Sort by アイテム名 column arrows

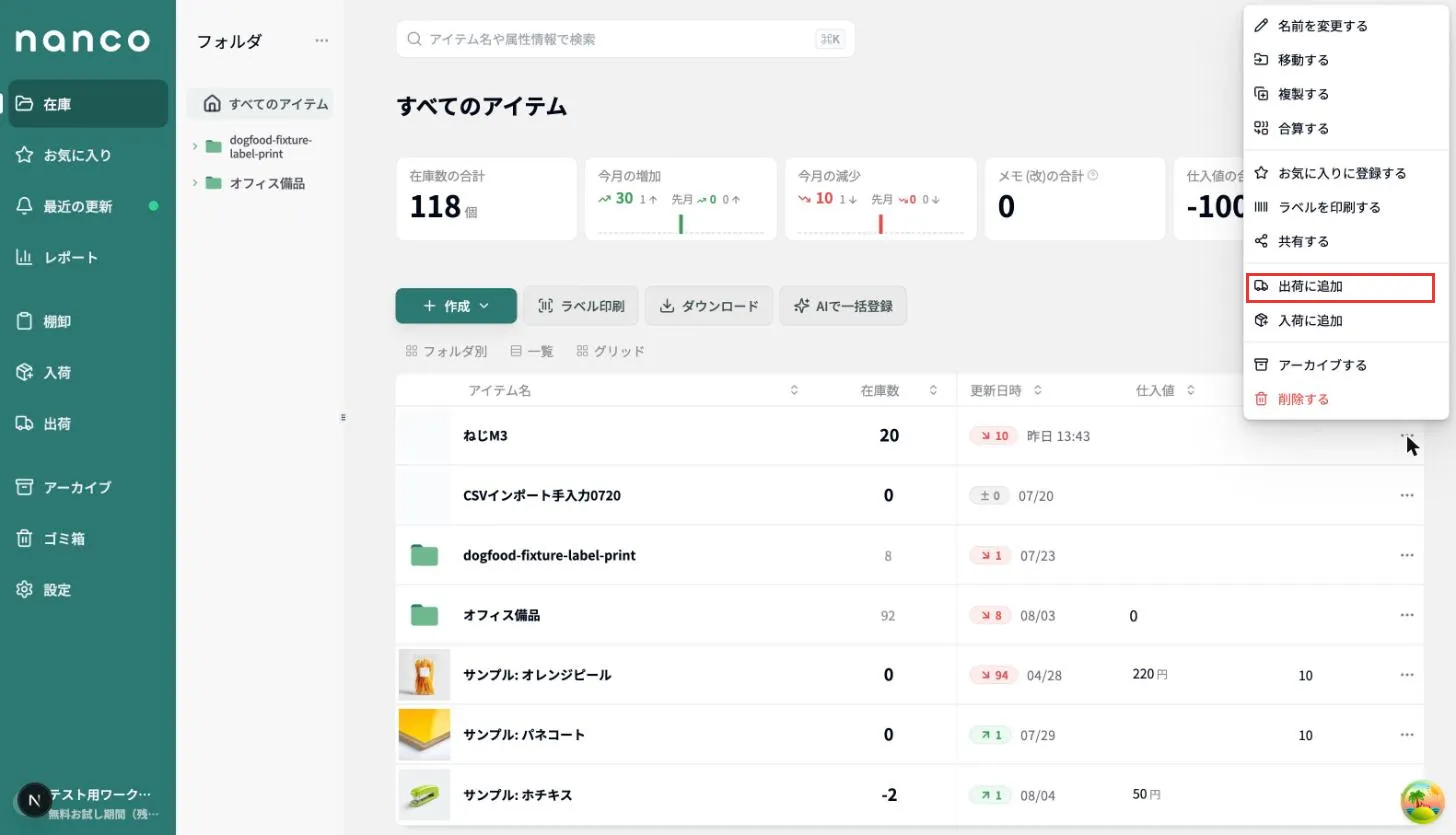(794, 390)
